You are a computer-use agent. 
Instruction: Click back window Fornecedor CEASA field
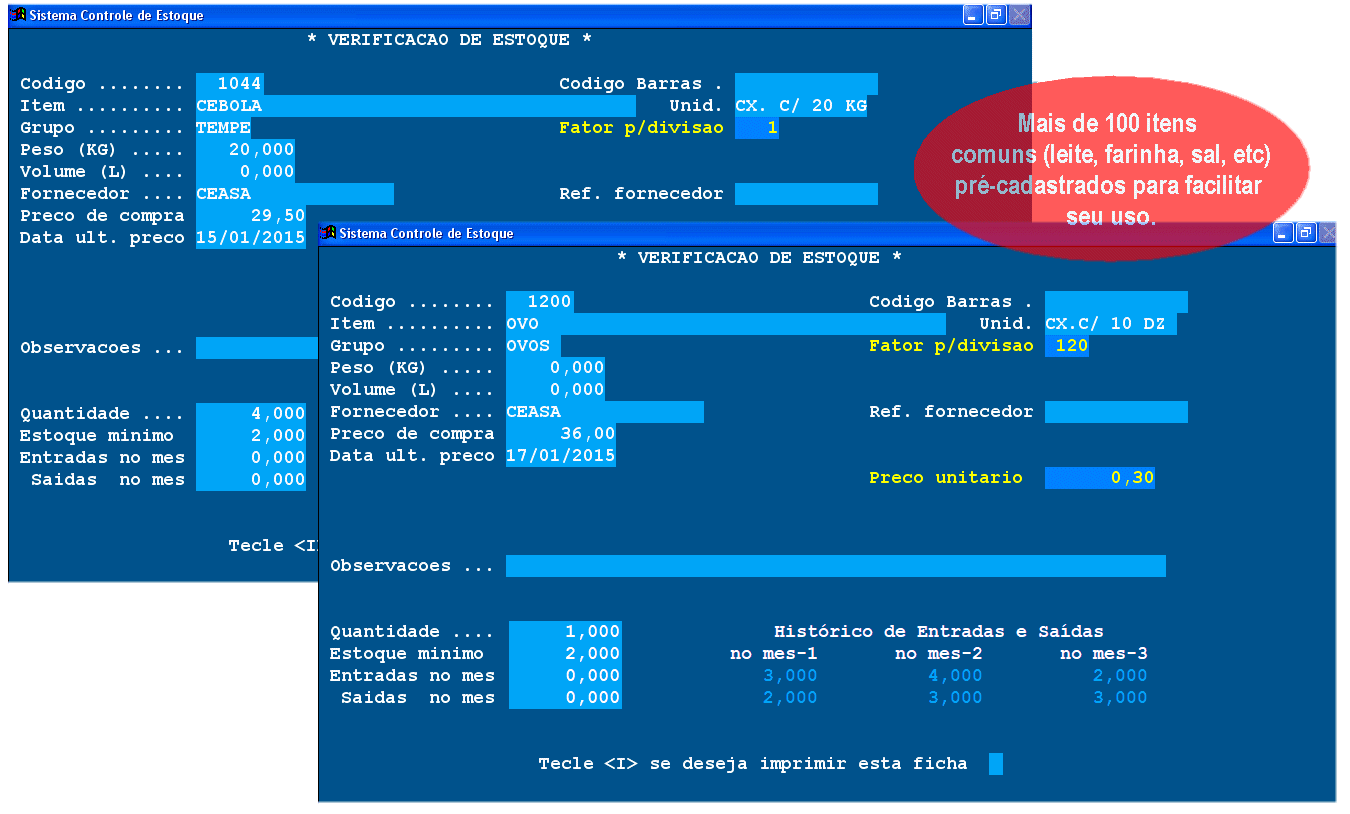[295, 194]
